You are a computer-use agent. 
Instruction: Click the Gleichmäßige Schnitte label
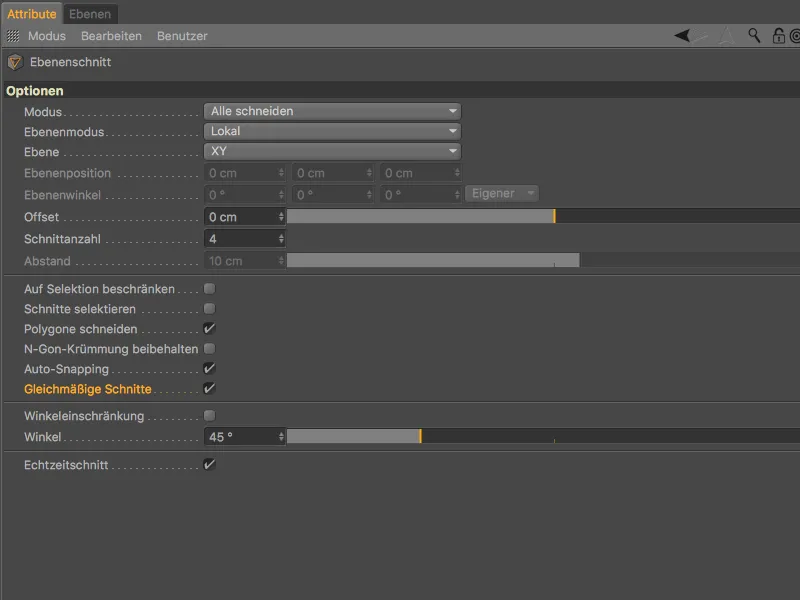[88, 389]
